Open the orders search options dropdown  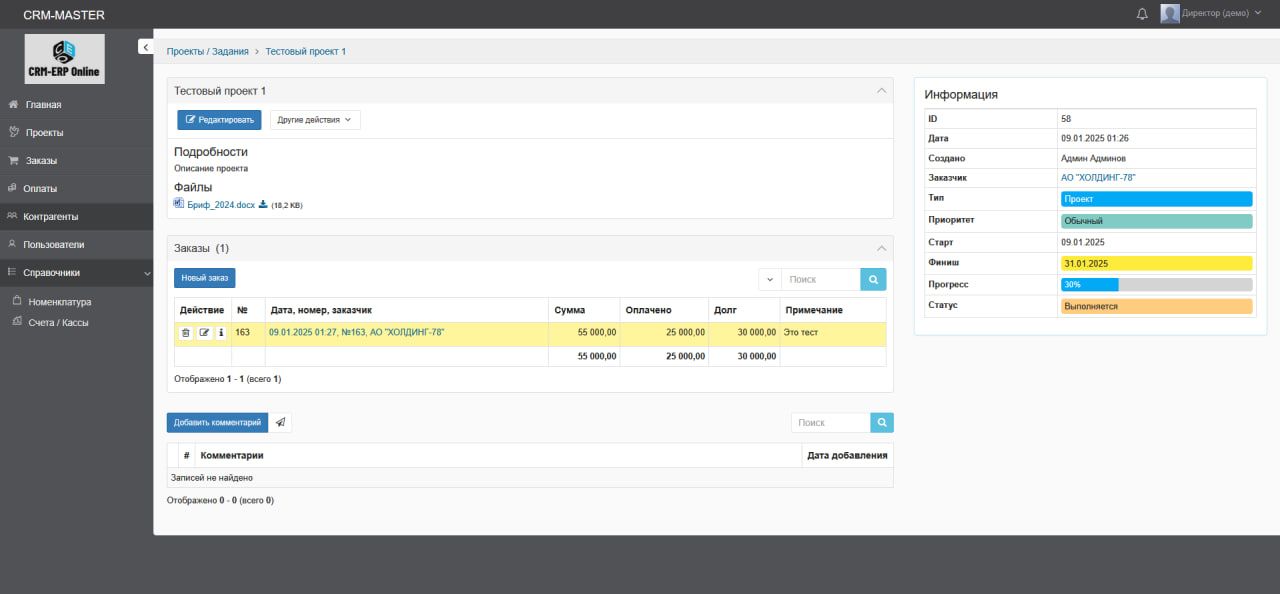click(x=769, y=279)
